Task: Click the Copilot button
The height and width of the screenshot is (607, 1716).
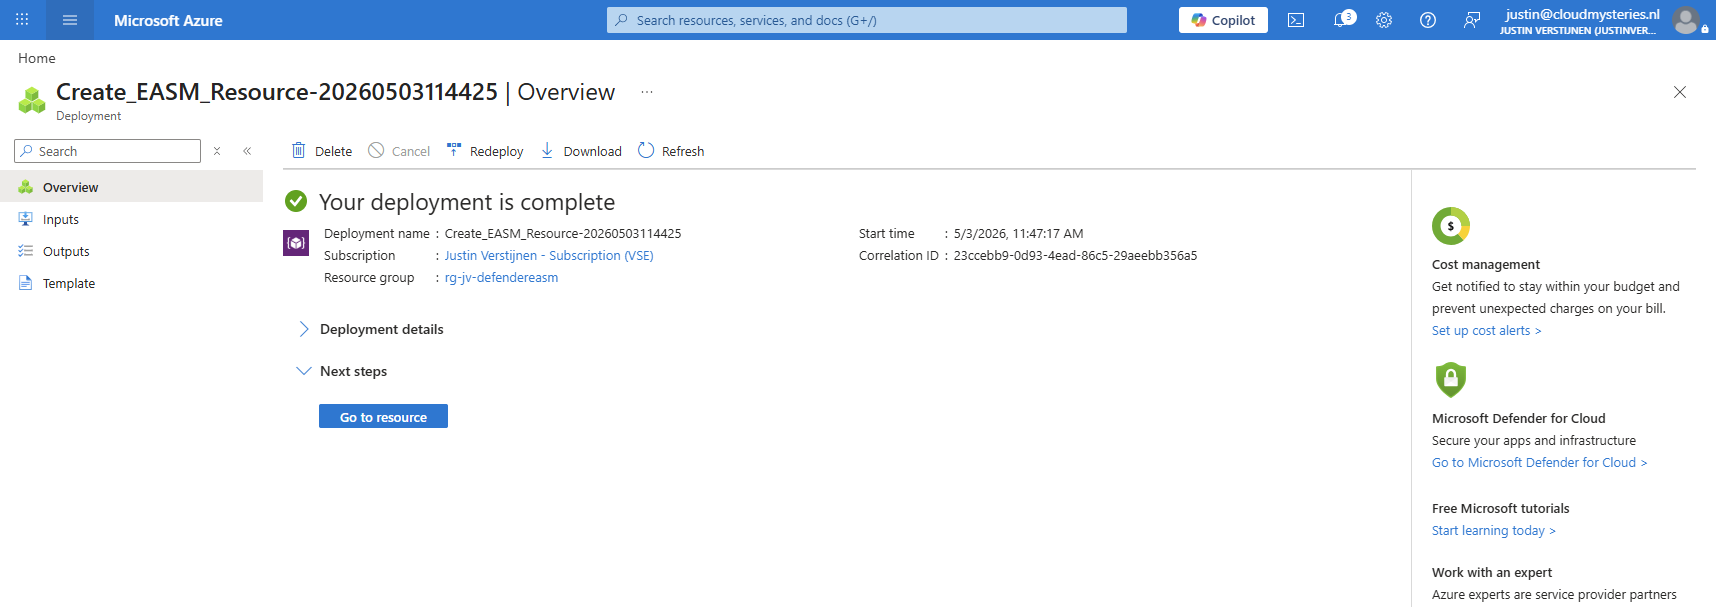Action: [1223, 20]
